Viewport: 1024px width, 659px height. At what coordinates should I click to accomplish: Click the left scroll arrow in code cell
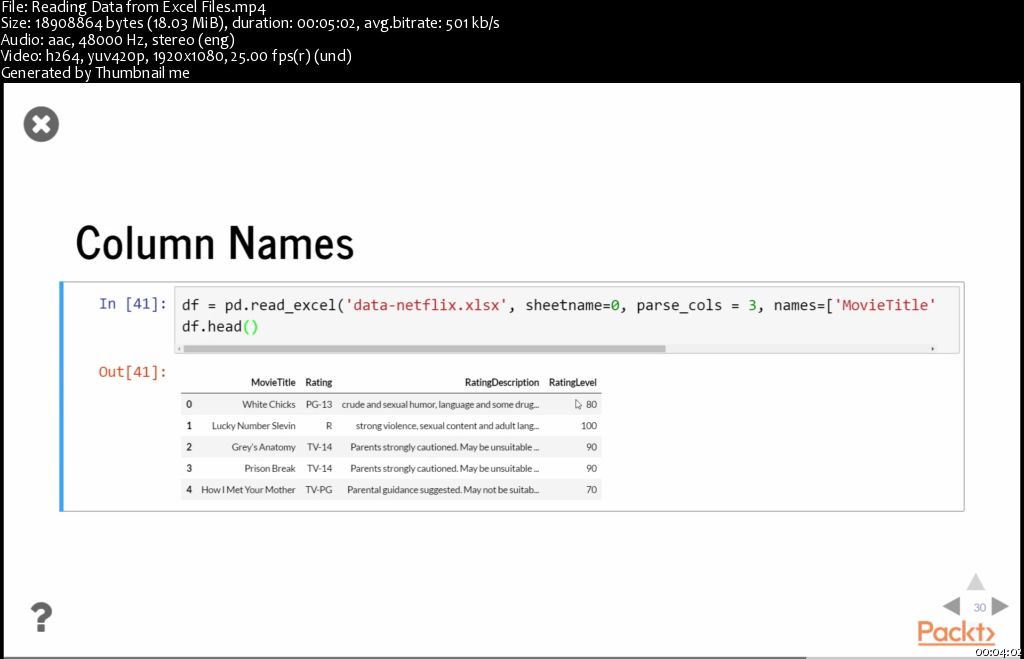180,349
